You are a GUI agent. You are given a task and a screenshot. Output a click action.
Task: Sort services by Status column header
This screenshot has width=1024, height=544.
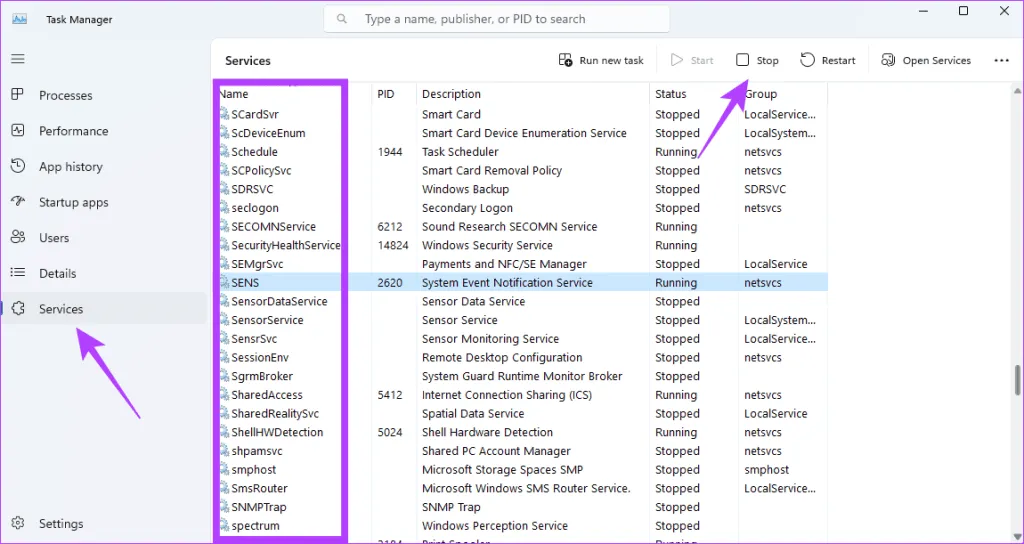(x=671, y=94)
